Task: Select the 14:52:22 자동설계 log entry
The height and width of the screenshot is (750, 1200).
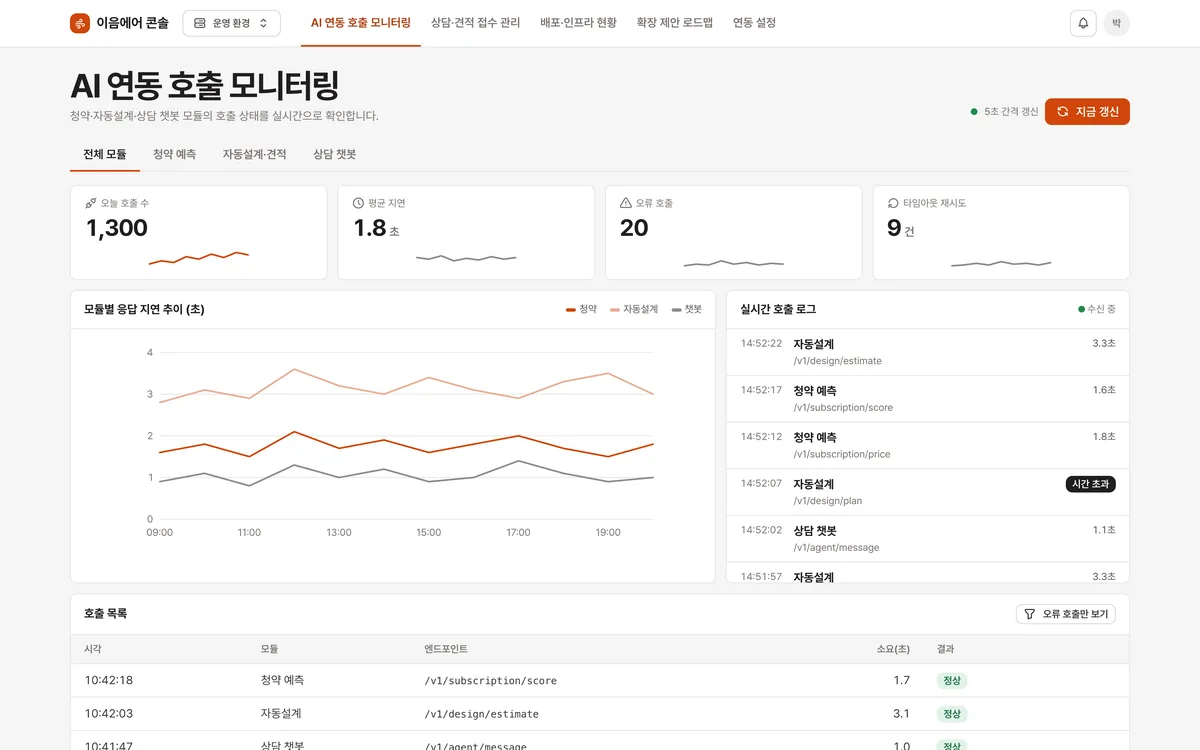Action: pyautogui.click(x=928, y=352)
